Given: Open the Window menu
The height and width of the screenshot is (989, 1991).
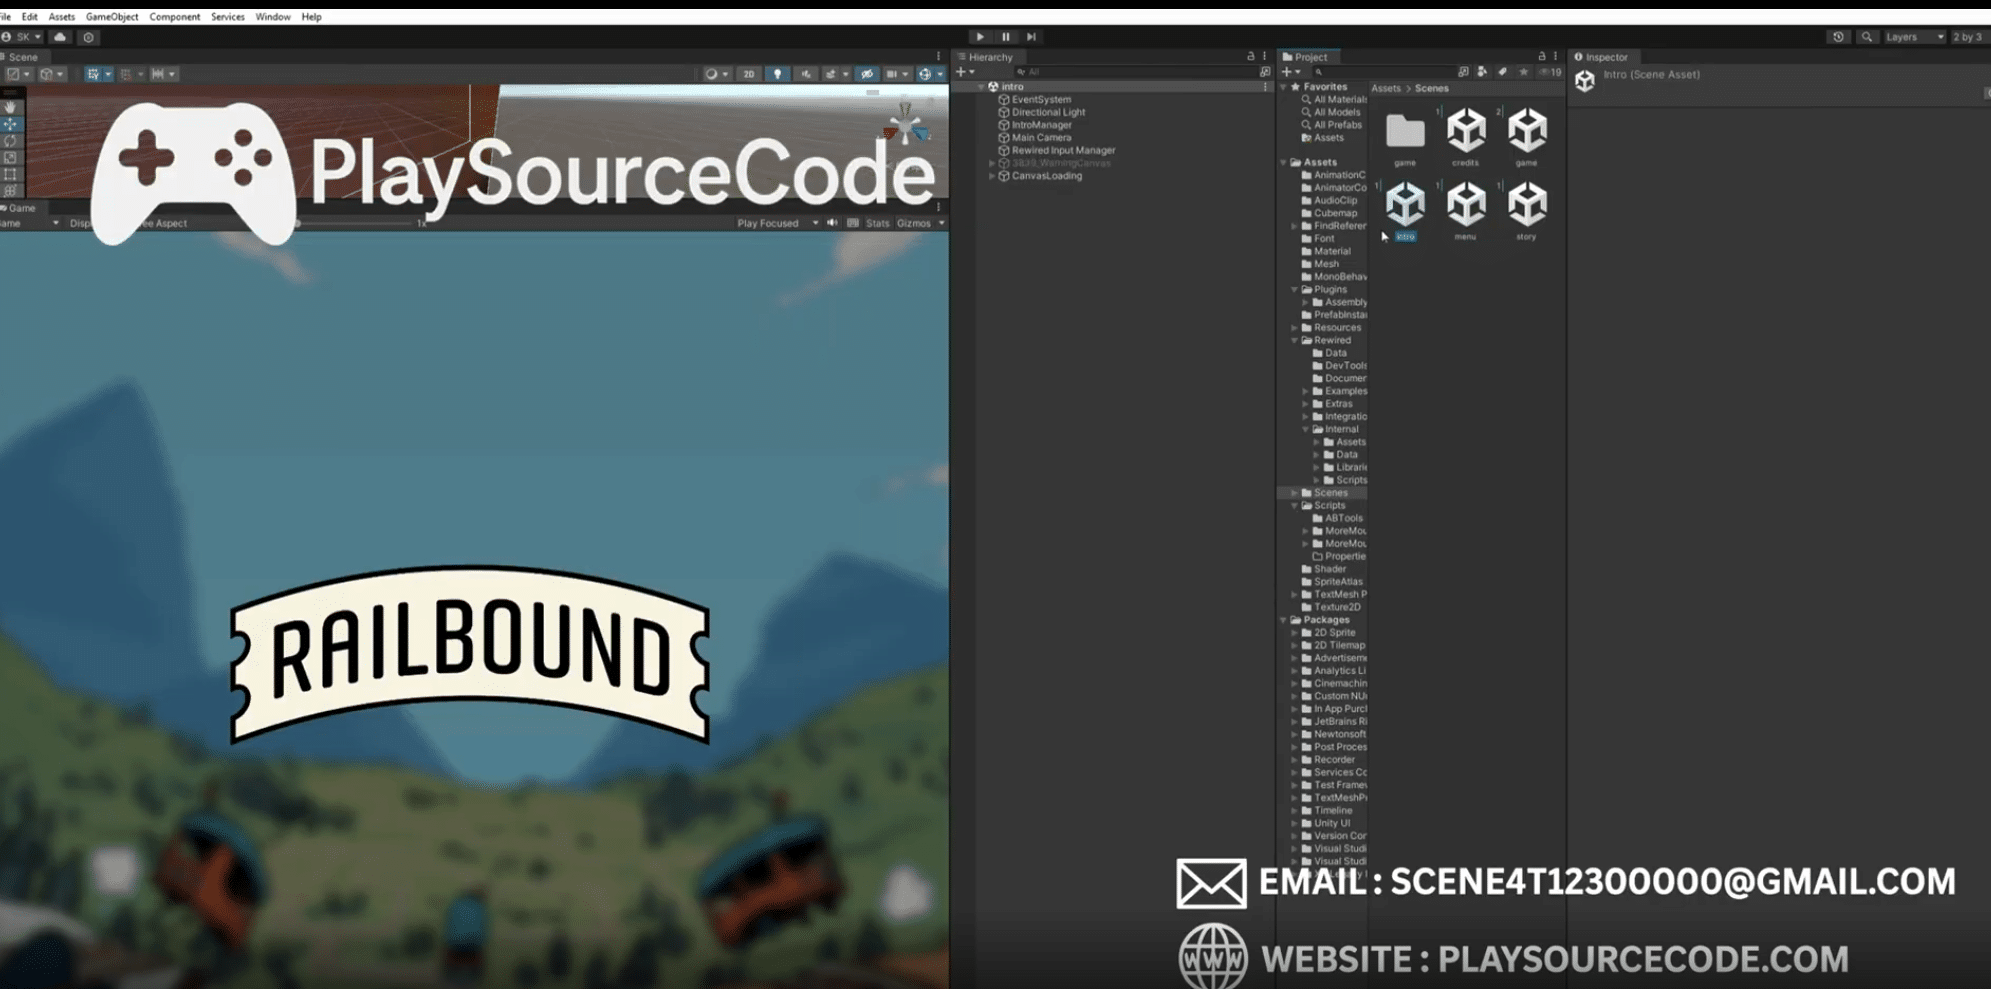Looking at the screenshot, I should pyautogui.click(x=272, y=17).
